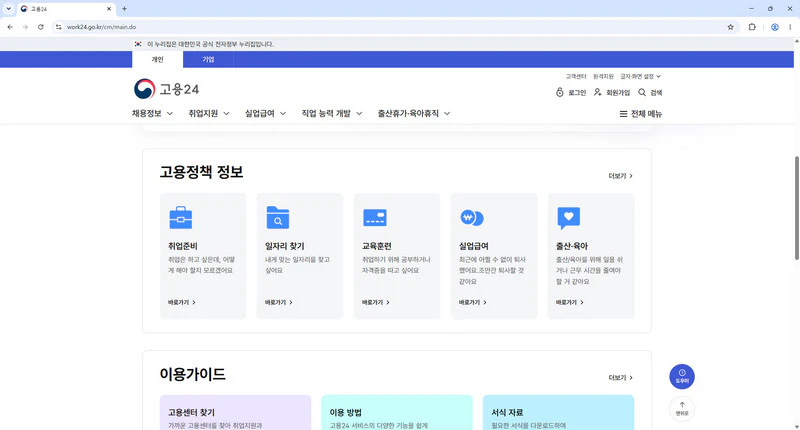Open 전체 메뉴 hamburger icon
Viewport: 800px width, 430px height.
click(623, 114)
